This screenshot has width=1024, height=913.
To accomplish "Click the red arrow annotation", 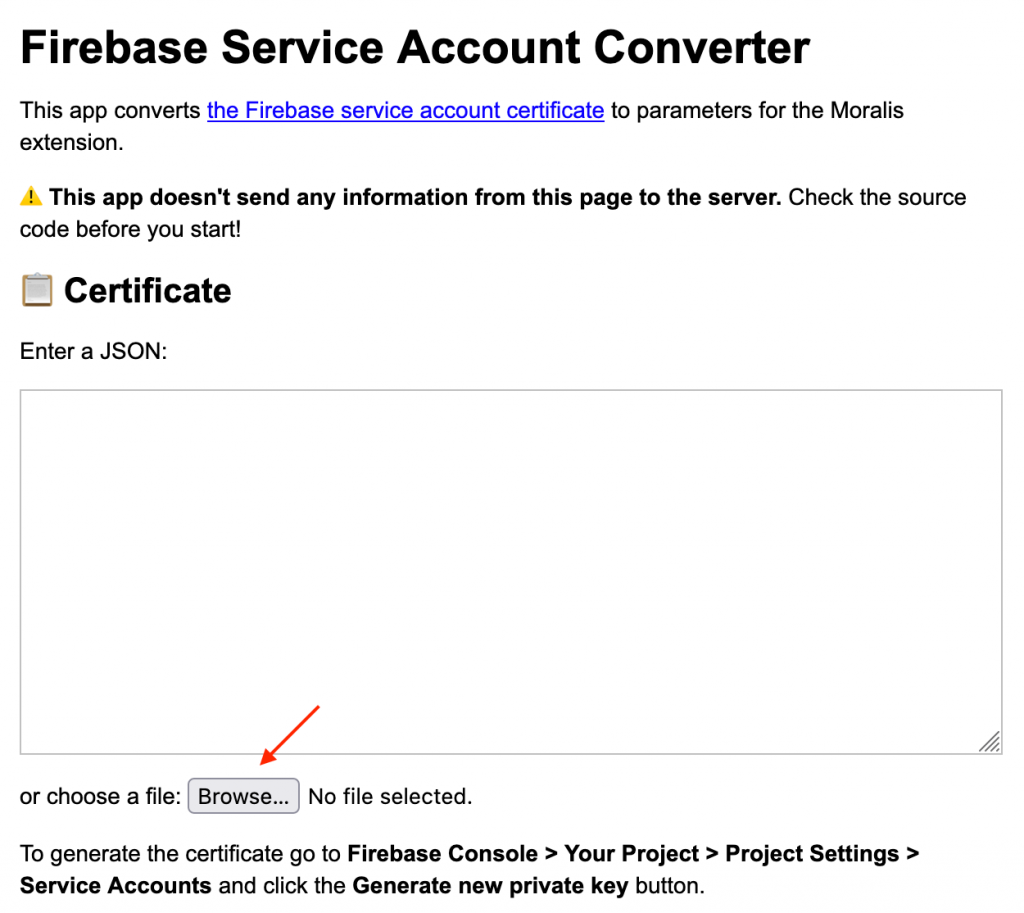I will click(289, 735).
